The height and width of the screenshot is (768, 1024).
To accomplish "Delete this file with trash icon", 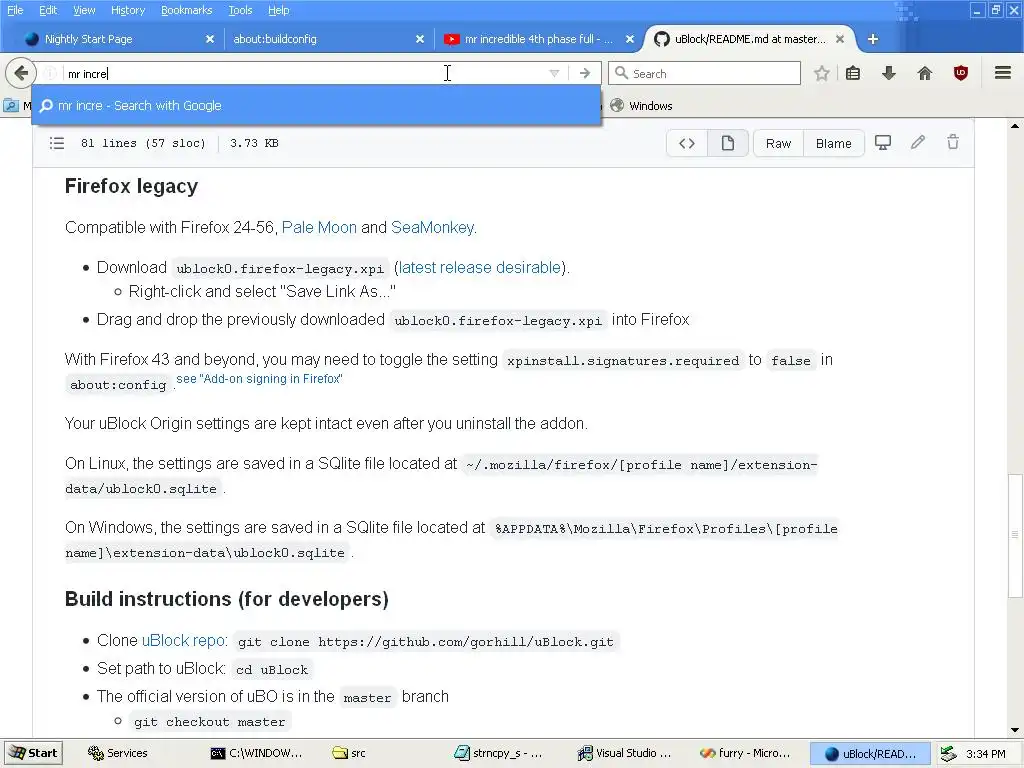I will (x=953, y=142).
